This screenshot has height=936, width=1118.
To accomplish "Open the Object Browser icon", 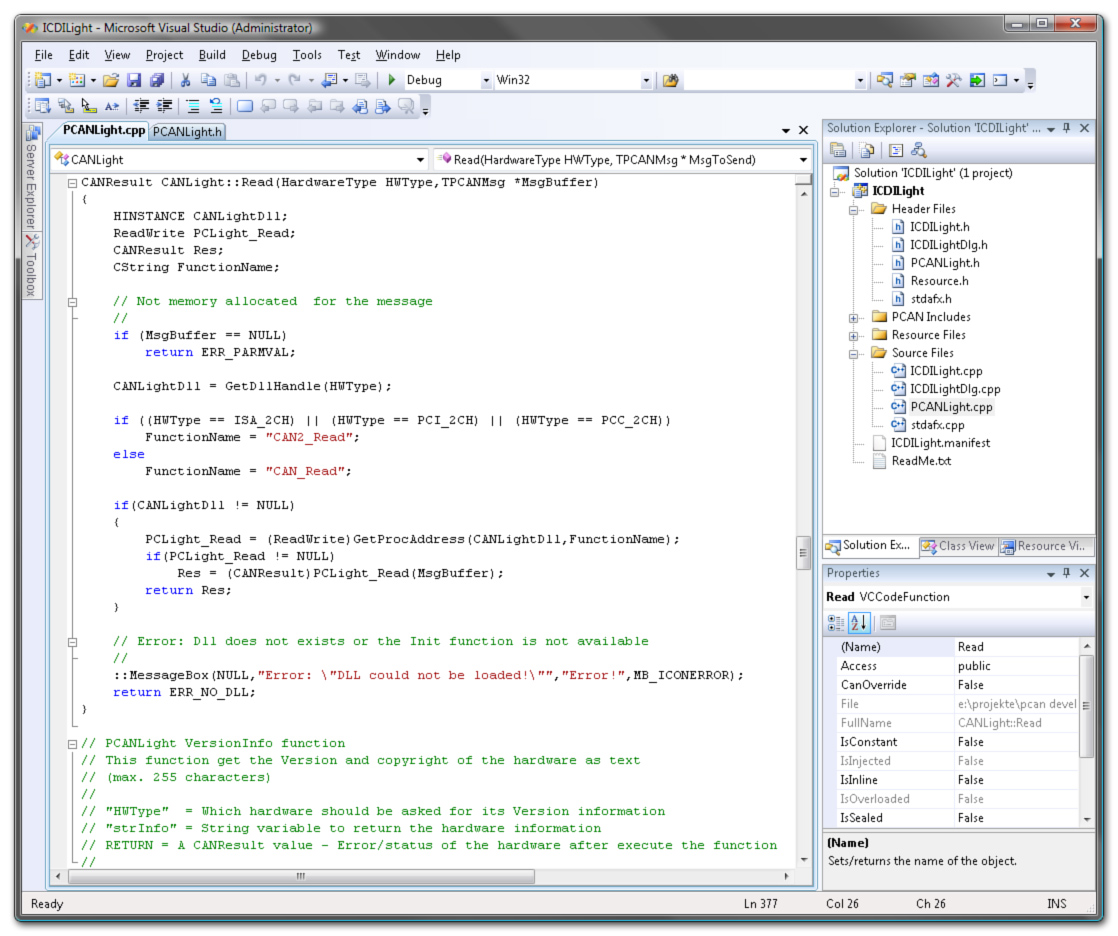I will pyautogui.click(x=930, y=80).
